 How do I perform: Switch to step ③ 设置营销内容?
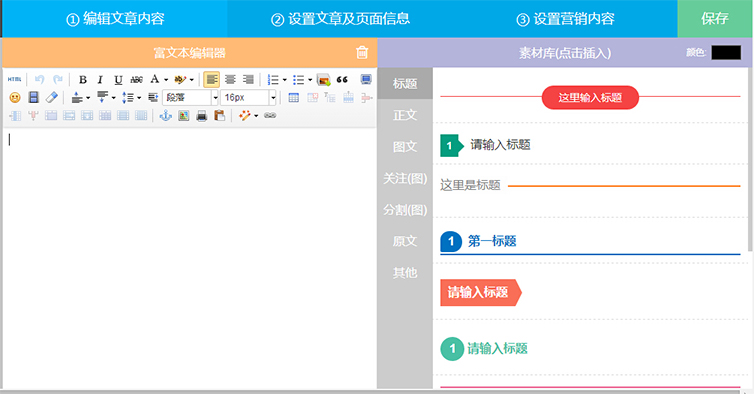click(566, 19)
